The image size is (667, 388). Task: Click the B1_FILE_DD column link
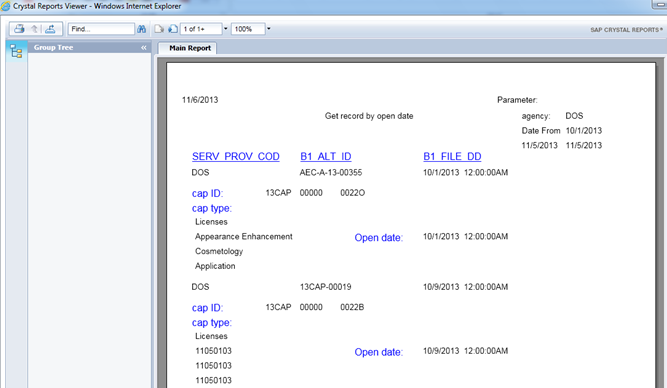(x=452, y=157)
